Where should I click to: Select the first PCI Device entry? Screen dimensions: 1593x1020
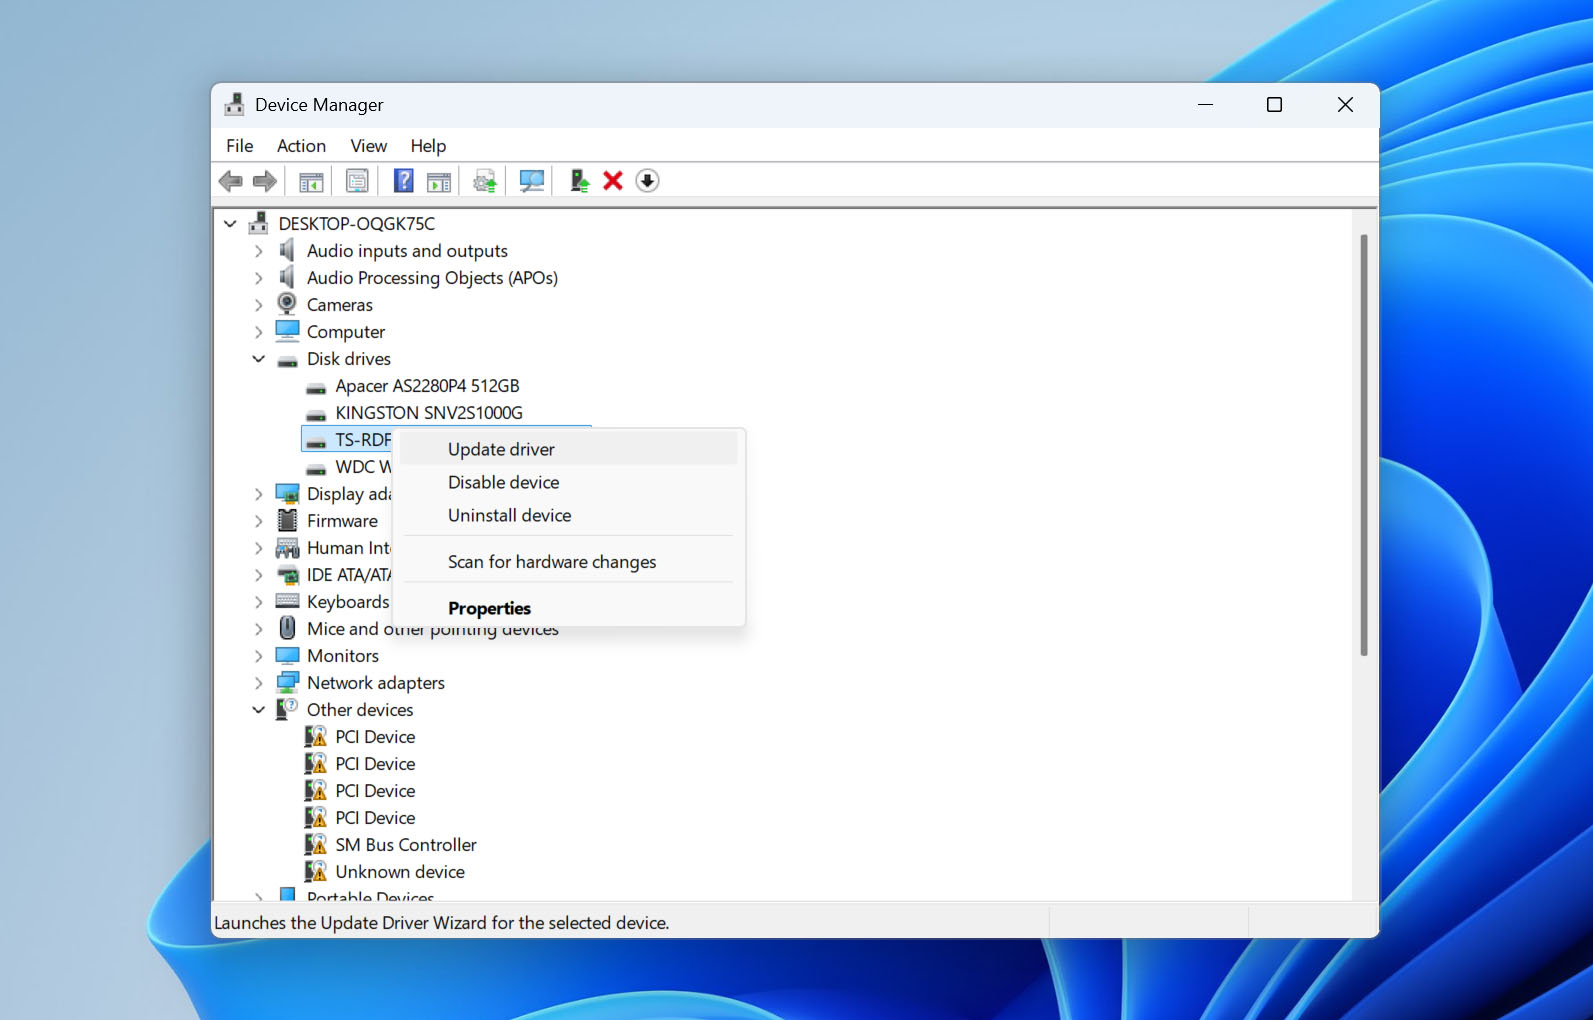click(375, 736)
